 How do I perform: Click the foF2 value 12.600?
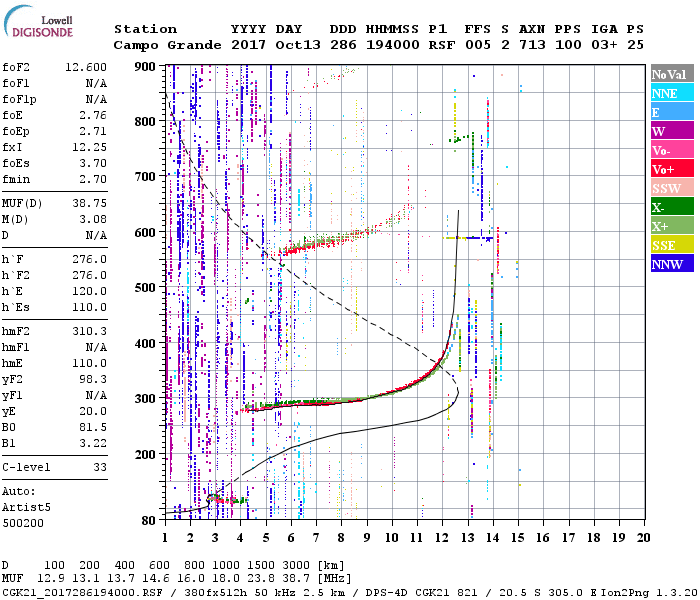point(86,67)
